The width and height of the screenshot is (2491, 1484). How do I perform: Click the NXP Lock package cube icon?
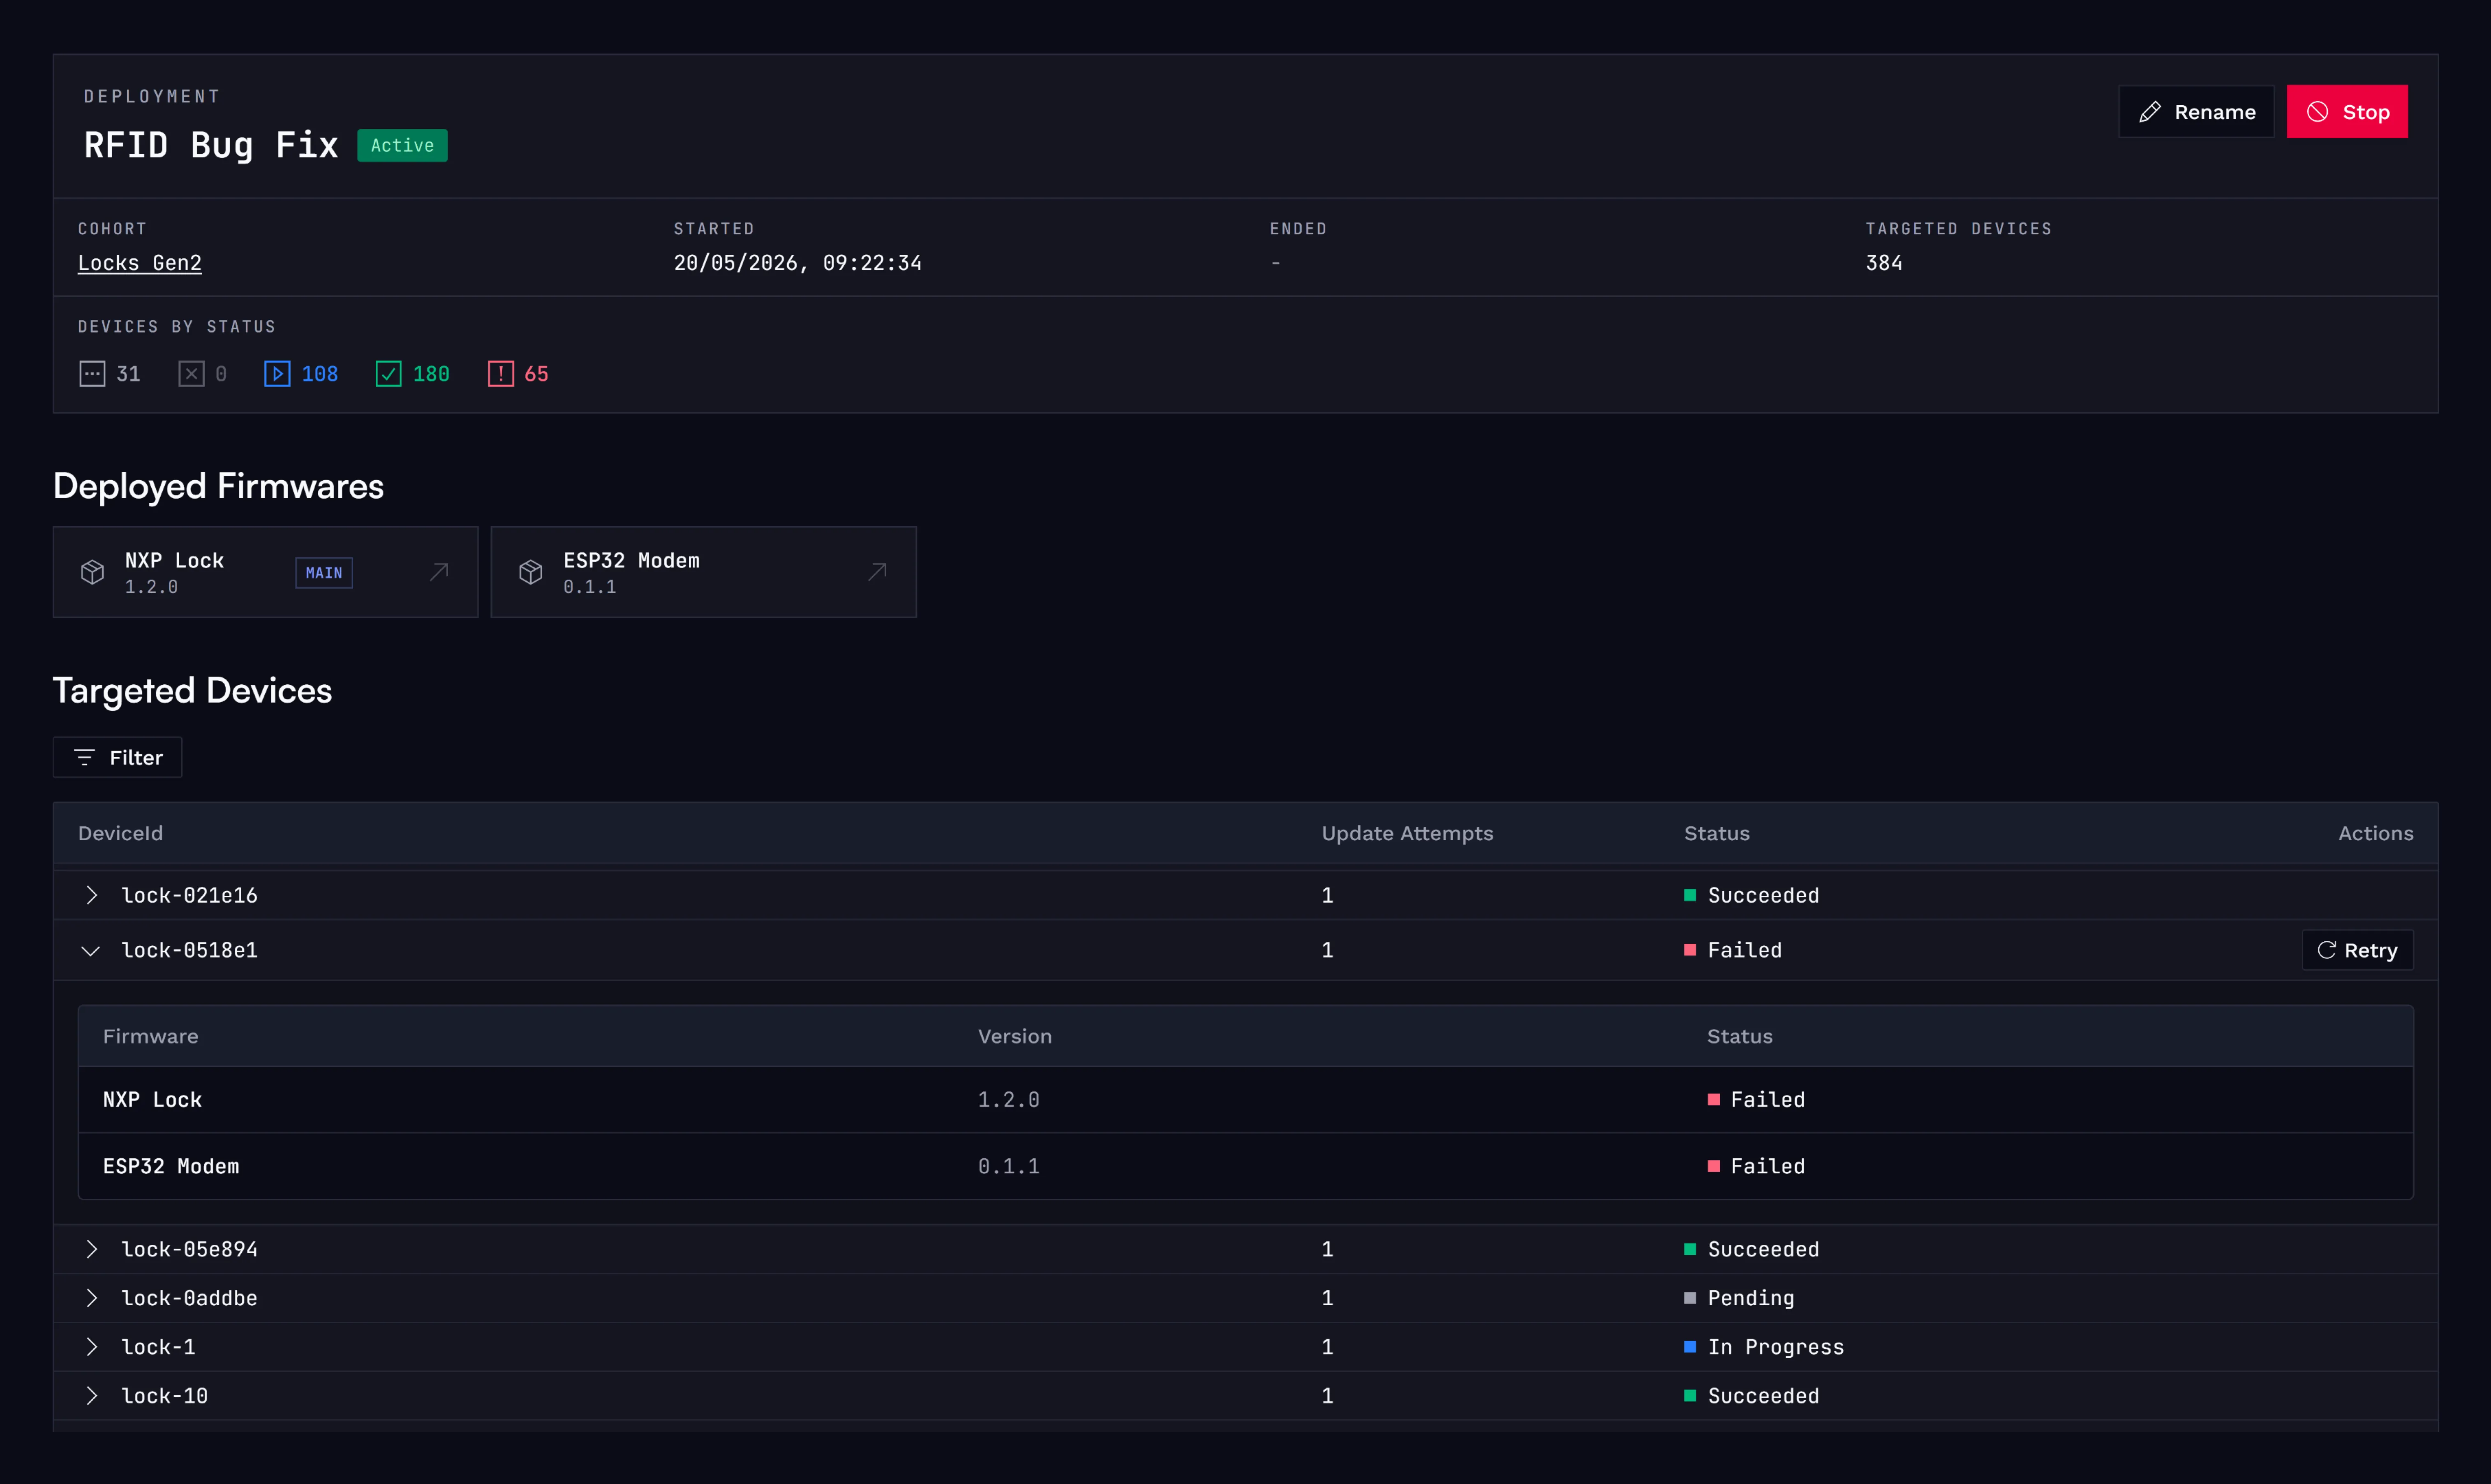(92, 572)
